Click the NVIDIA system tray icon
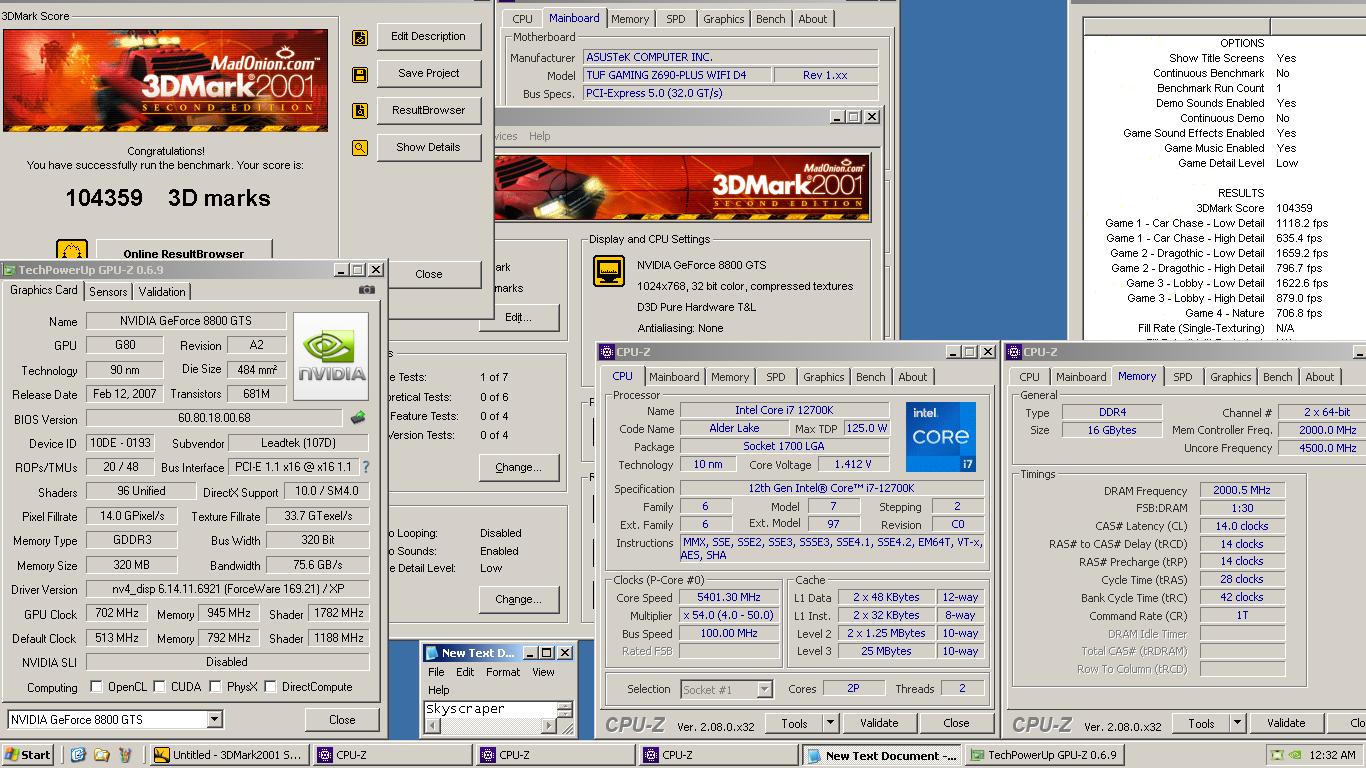 pos(1295,755)
